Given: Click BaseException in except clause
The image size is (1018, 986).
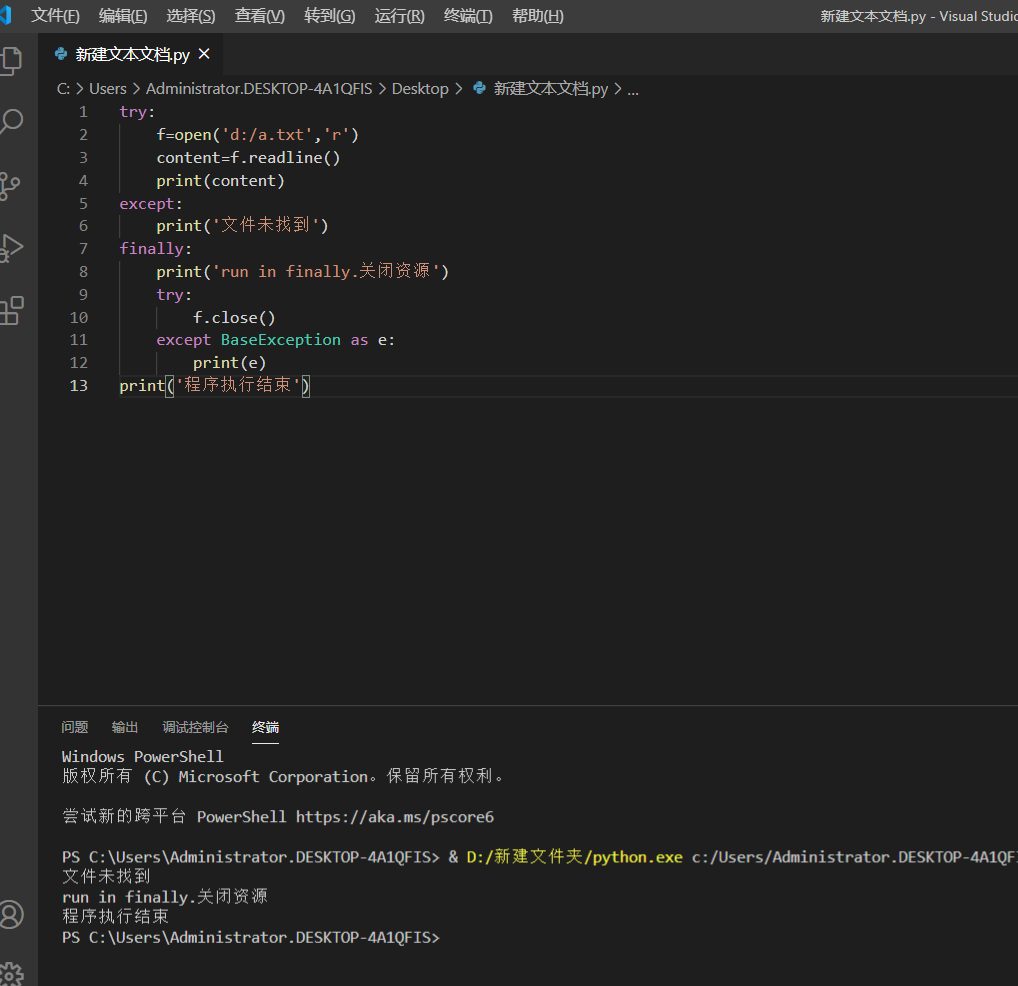Looking at the screenshot, I should 280,339.
